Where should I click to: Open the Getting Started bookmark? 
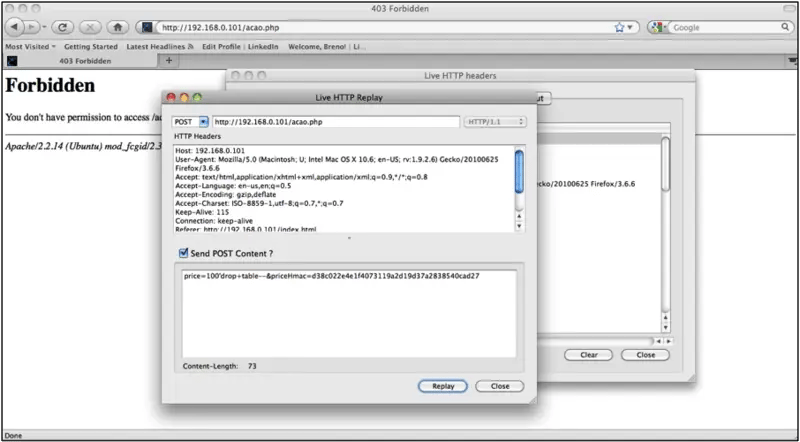[x=90, y=46]
